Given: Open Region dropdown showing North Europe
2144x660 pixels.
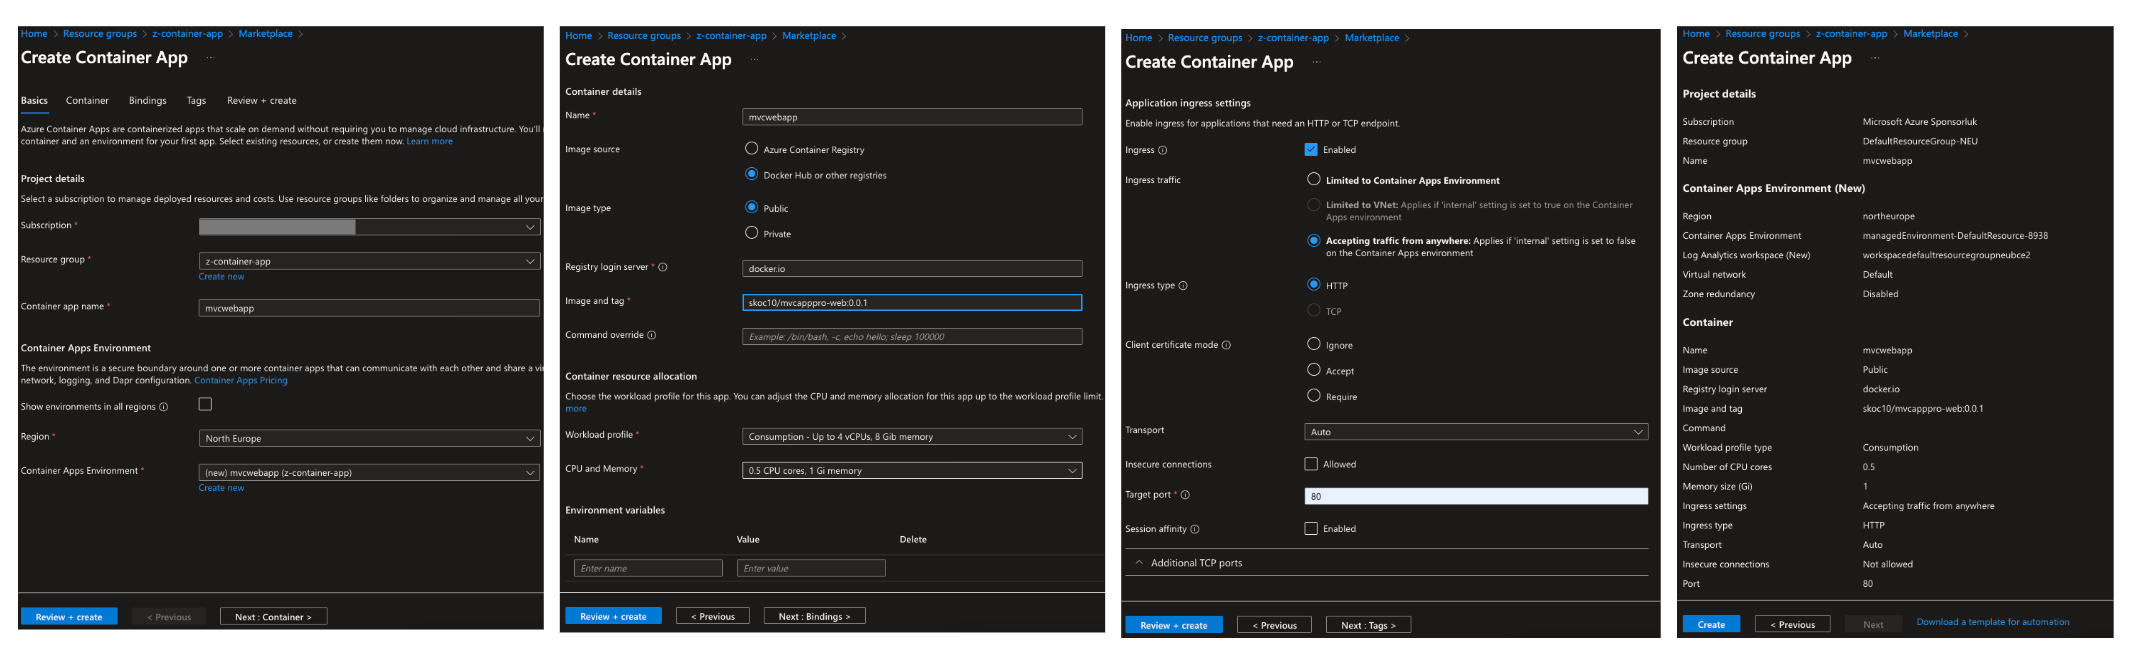Looking at the screenshot, I should [x=370, y=438].
